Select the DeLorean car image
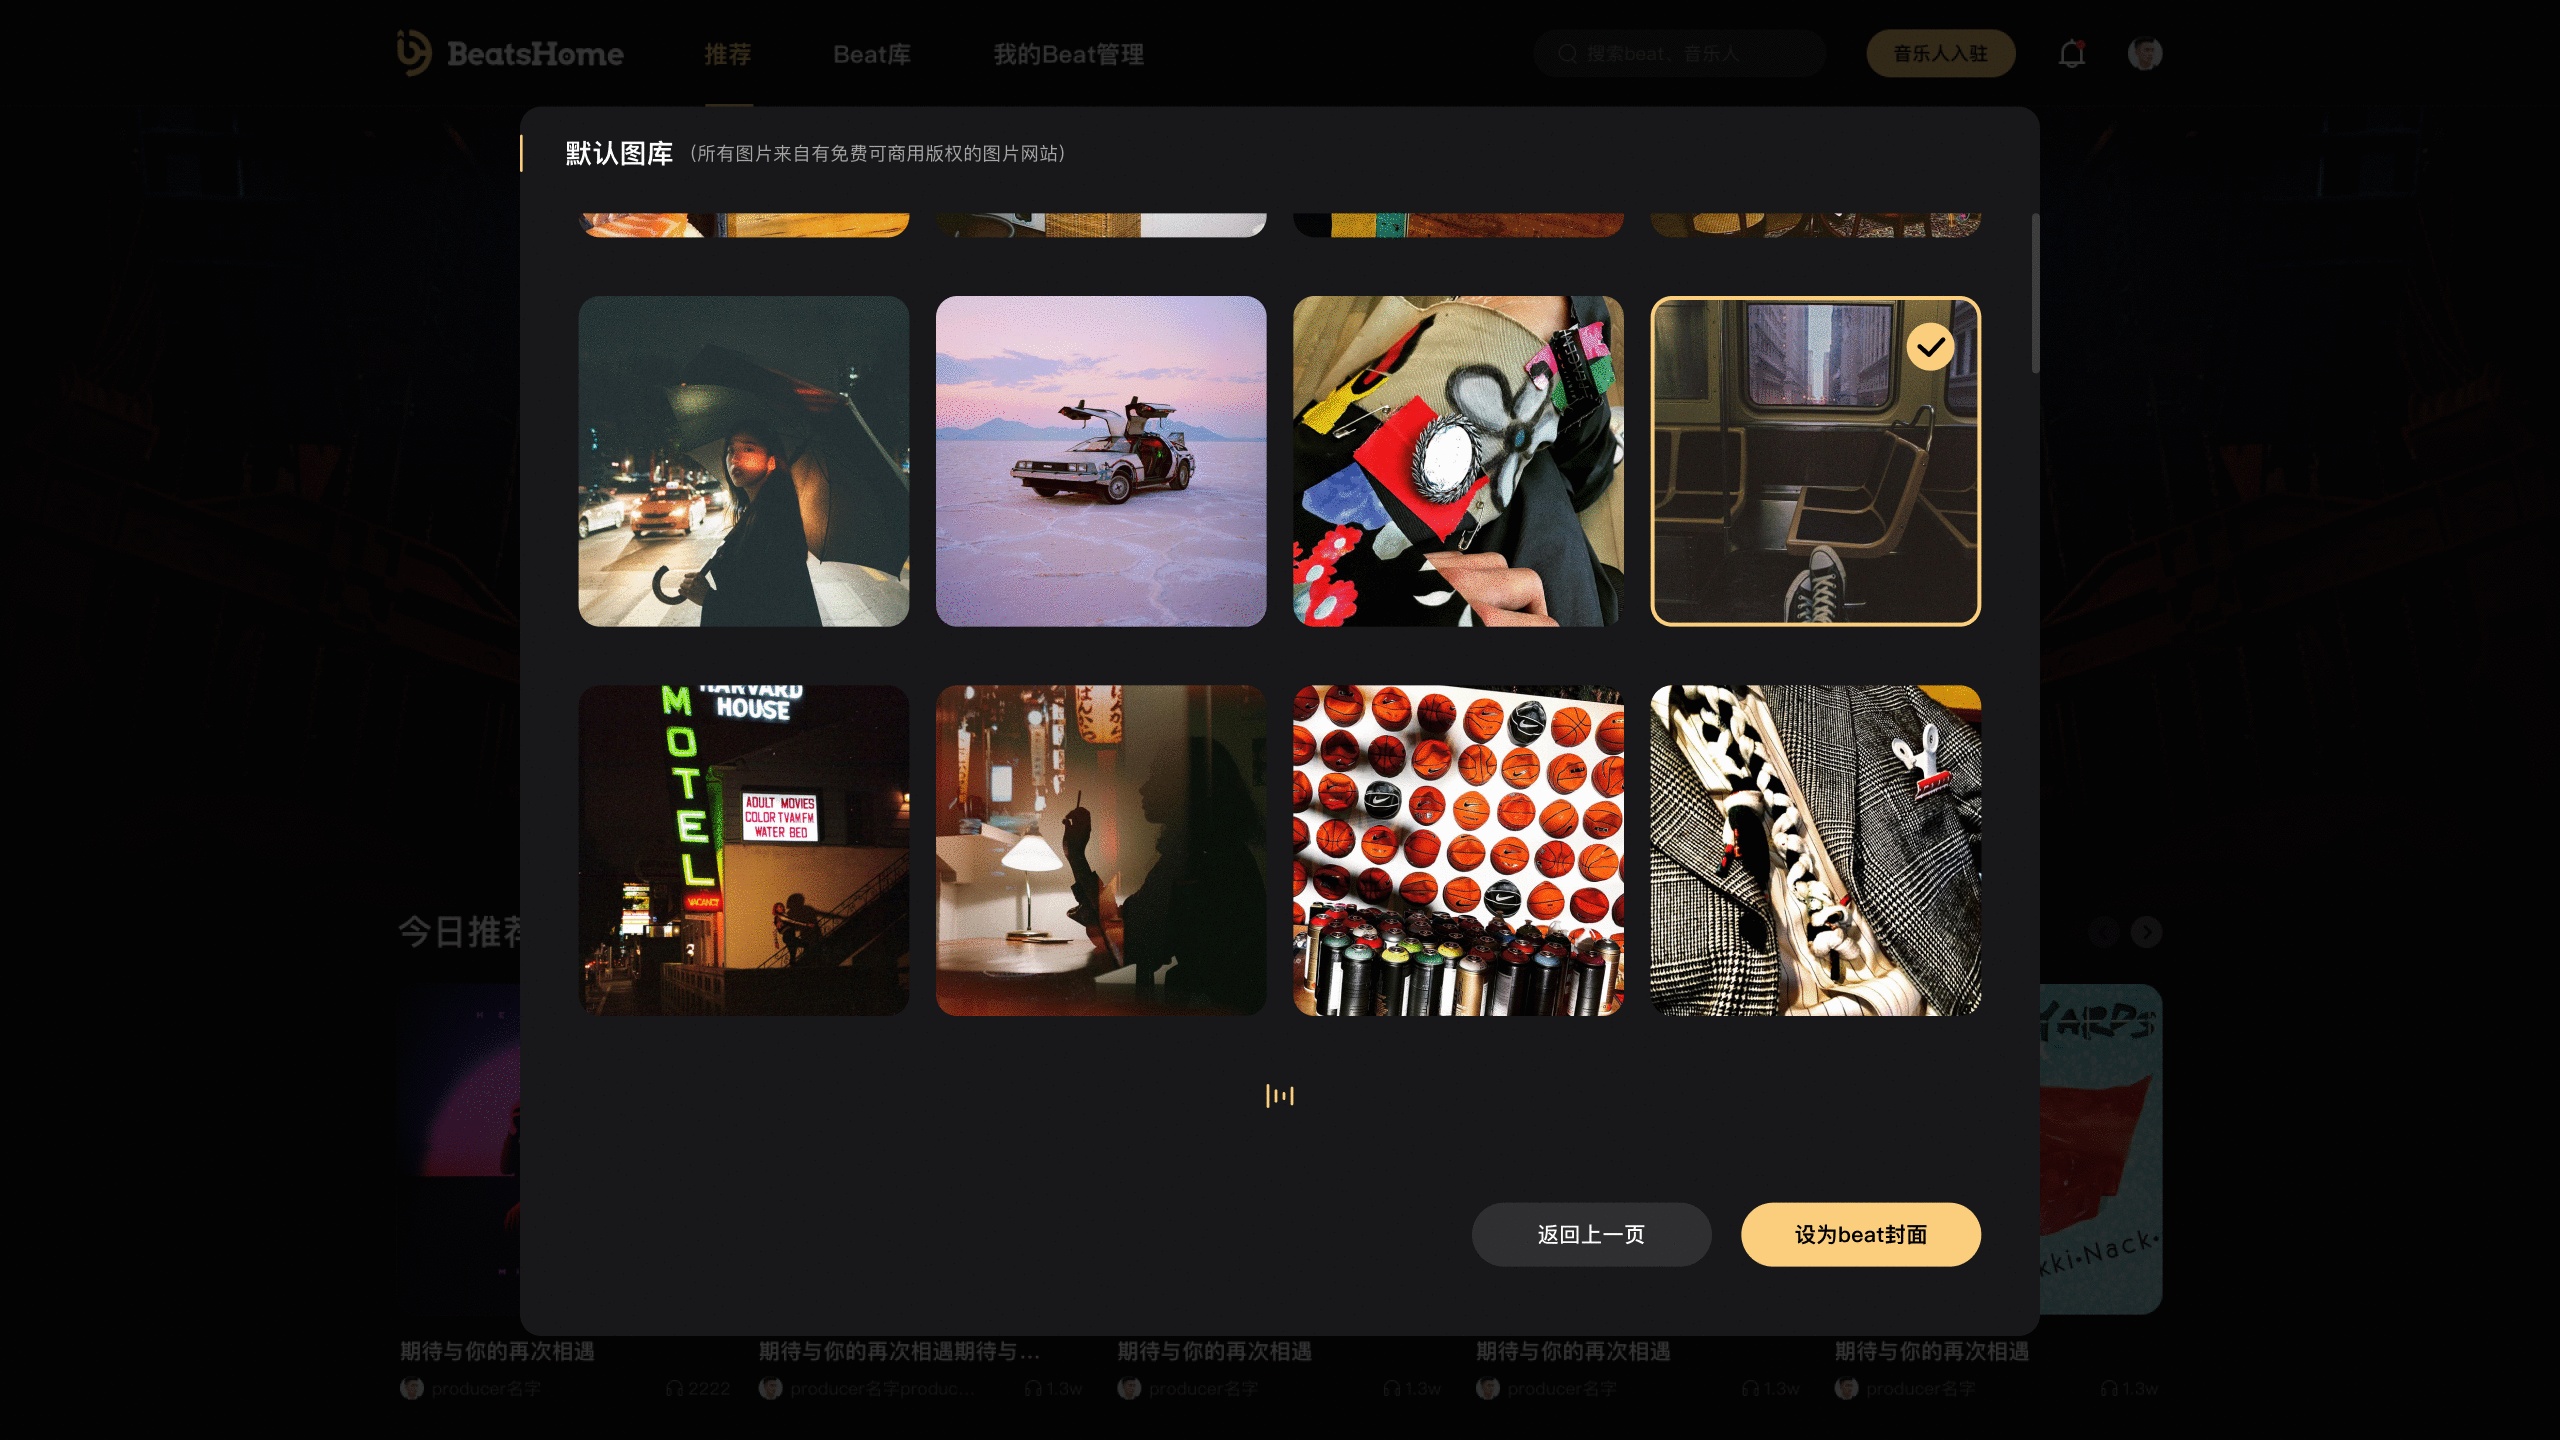The height and width of the screenshot is (1440, 2560). point(1101,461)
